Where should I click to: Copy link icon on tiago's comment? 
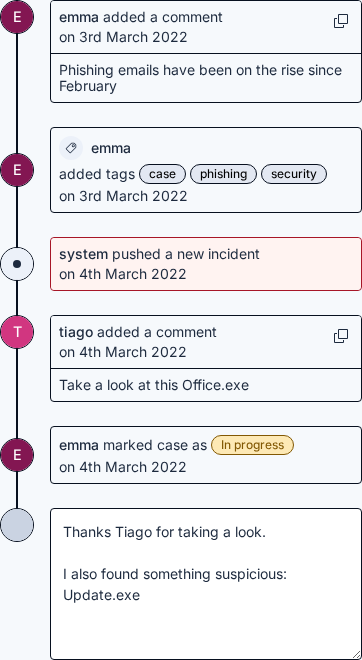[x=341, y=336]
